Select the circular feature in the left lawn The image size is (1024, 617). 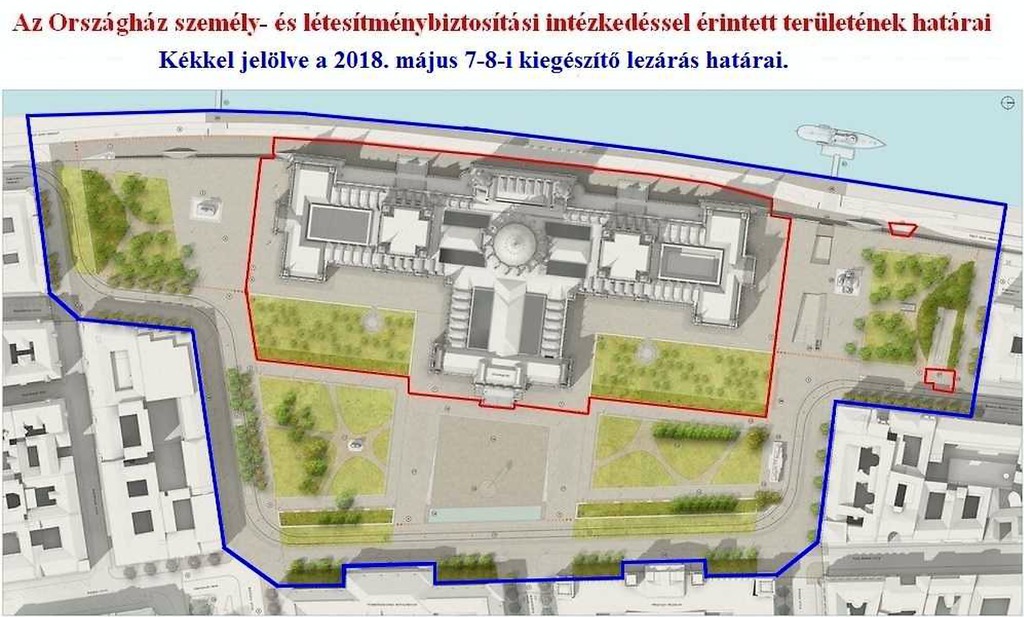coord(372,321)
